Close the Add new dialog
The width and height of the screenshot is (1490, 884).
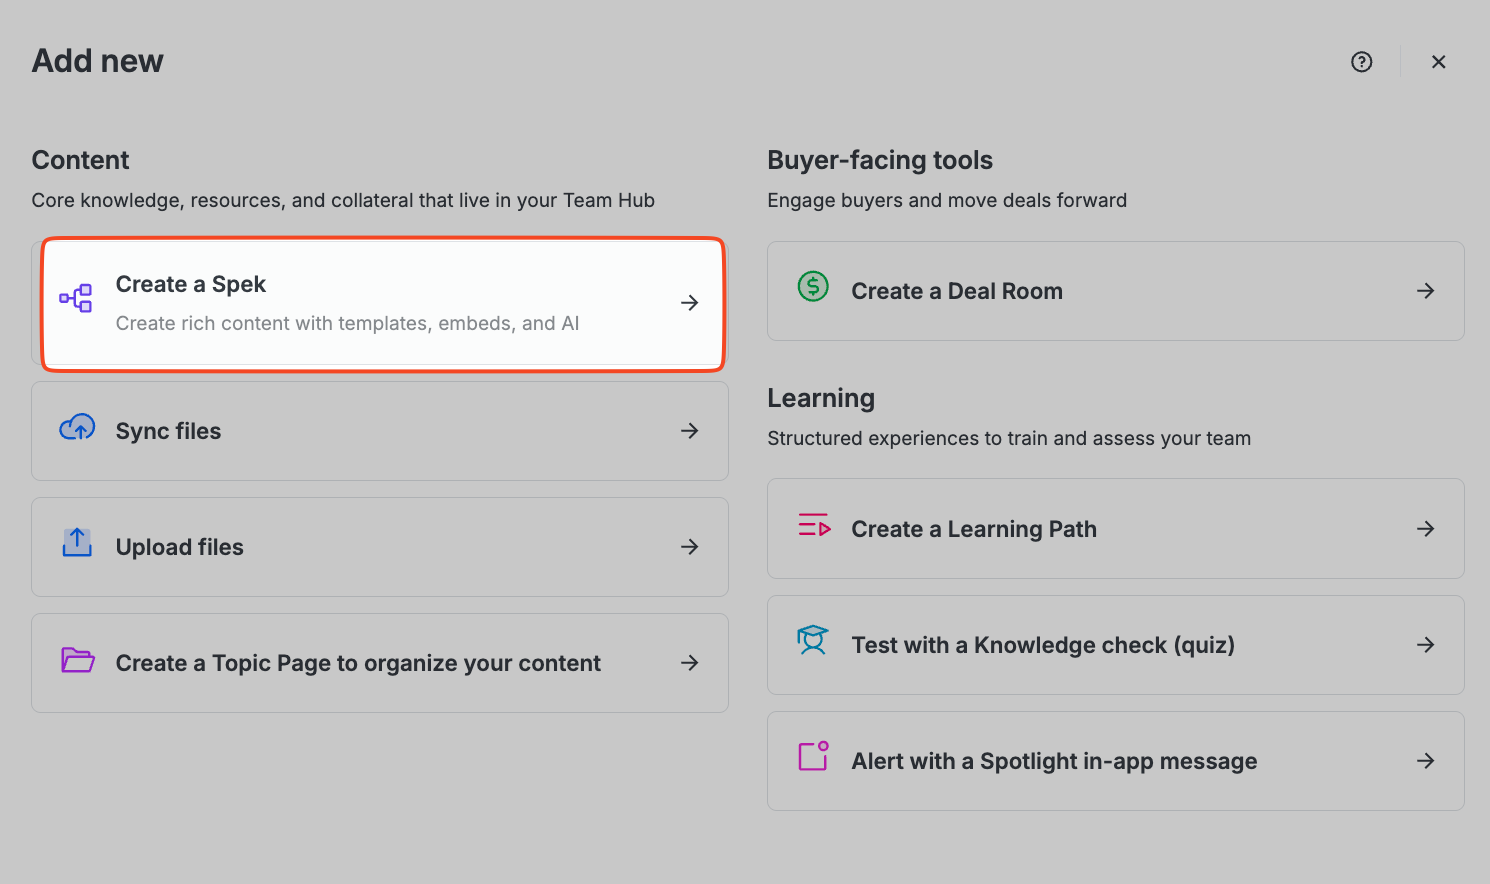pyautogui.click(x=1439, y=62)
